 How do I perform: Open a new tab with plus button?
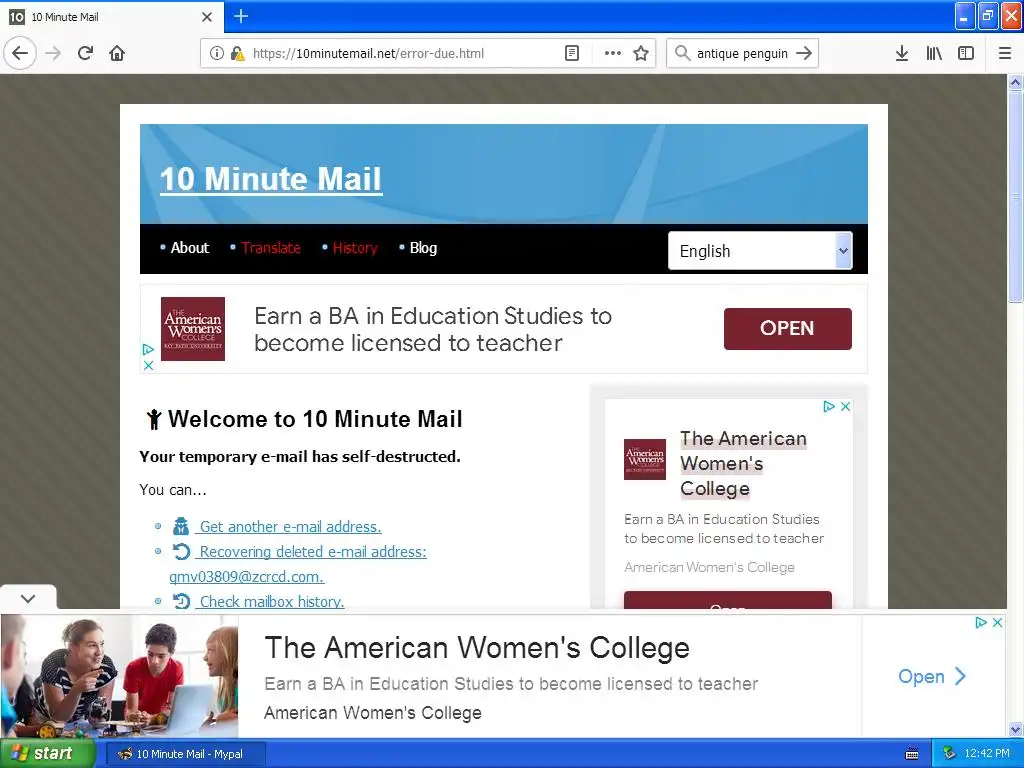[x=241, y=16]
